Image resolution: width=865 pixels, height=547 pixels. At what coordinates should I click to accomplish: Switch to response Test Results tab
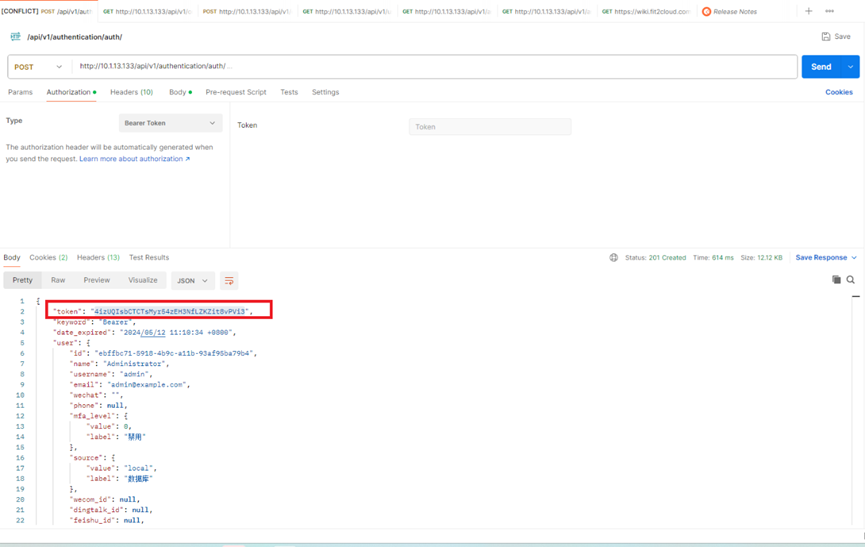coord(149,258)
